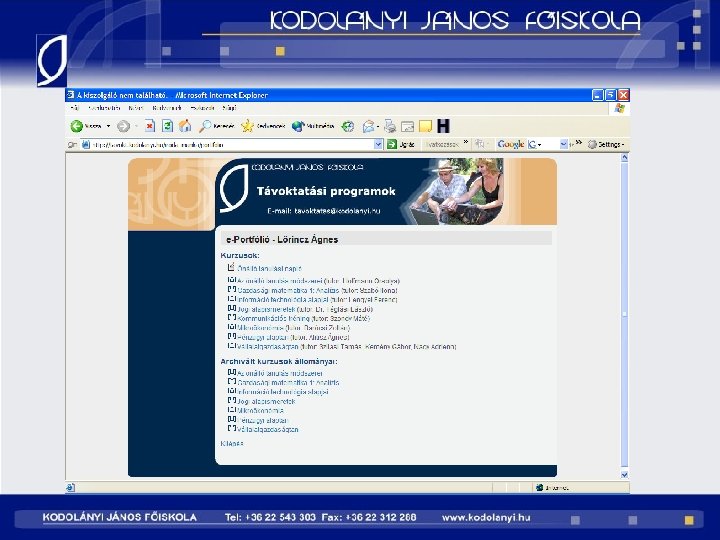Go back with the Vissza arrow button
720x540 pixels.
[x=85, y=126]
